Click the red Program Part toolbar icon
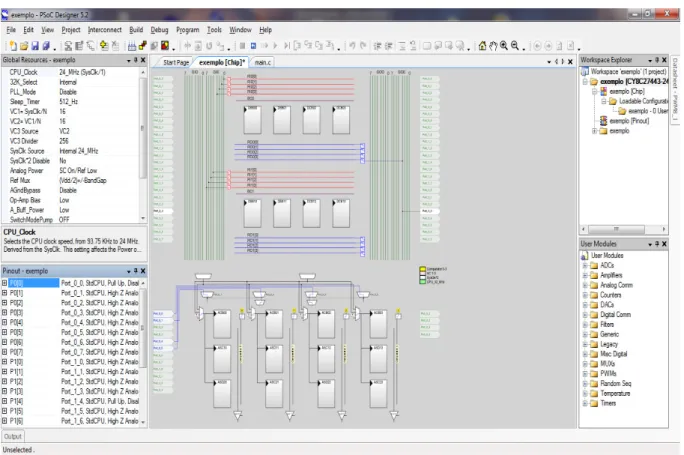The image size is (684, 455). (165, 46)
